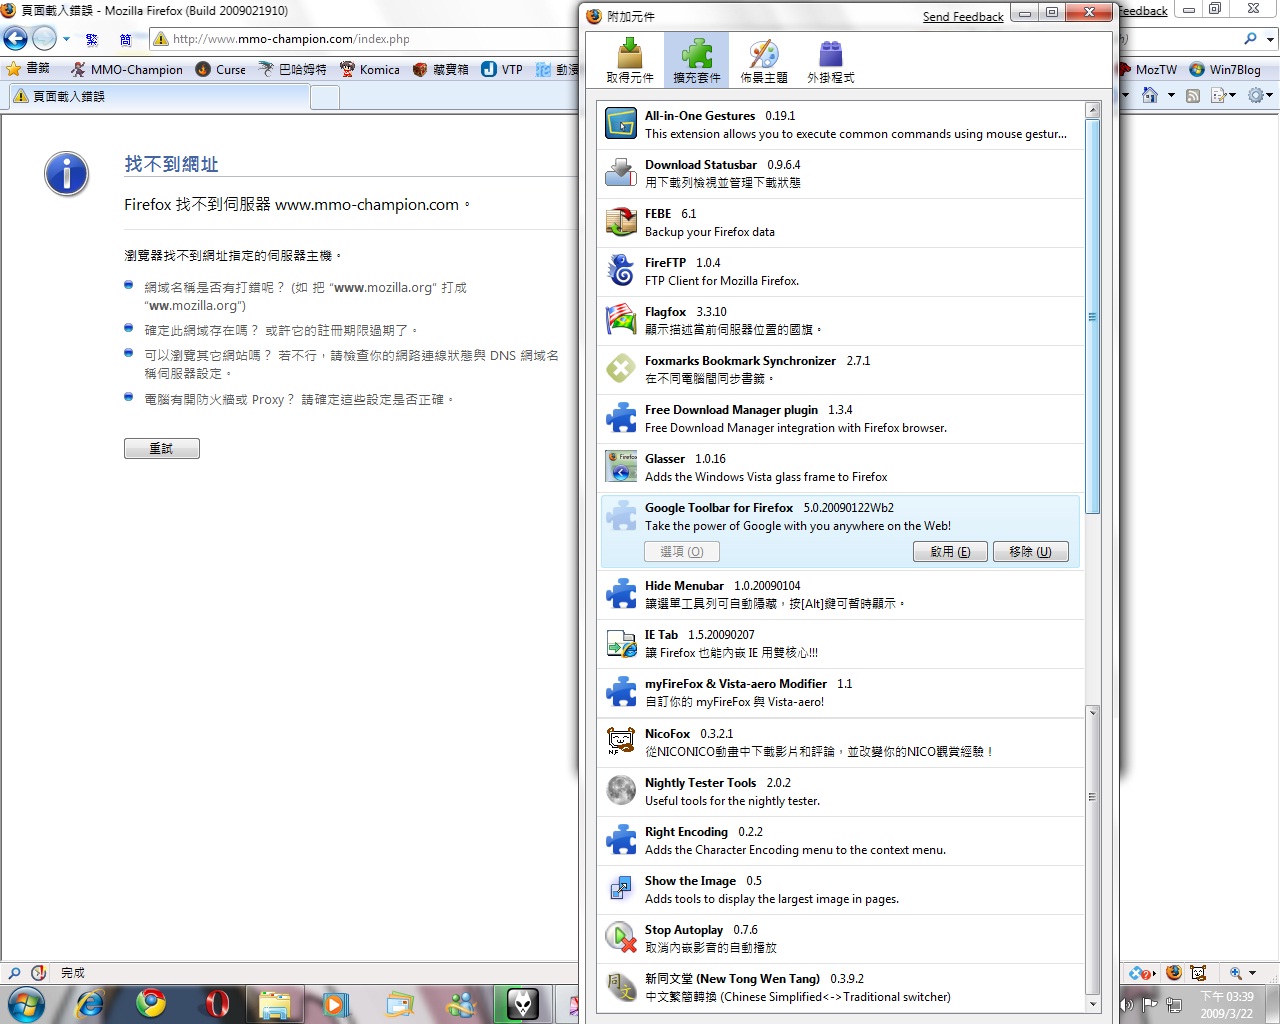This screenshot has width=1280, height=1024.
Task: Click the volume speaker icon in system tray
Action: click(1127, 1004)
